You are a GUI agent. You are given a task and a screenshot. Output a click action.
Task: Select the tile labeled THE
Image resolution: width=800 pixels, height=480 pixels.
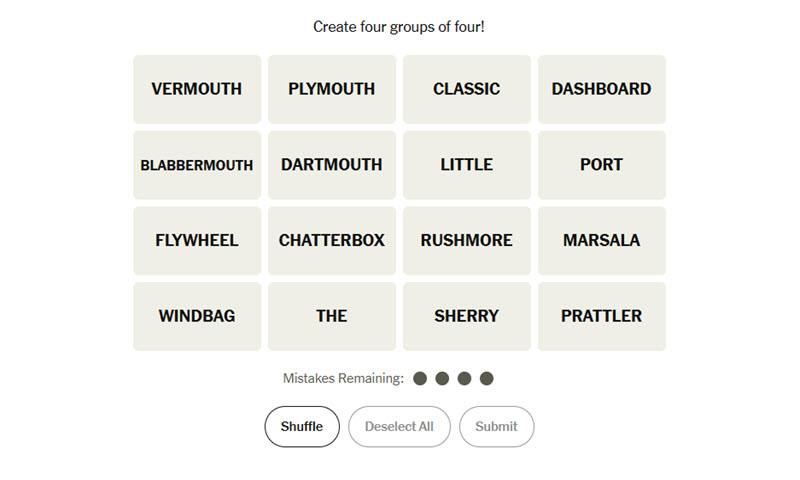pyautogui.click(x=332, y=316)
